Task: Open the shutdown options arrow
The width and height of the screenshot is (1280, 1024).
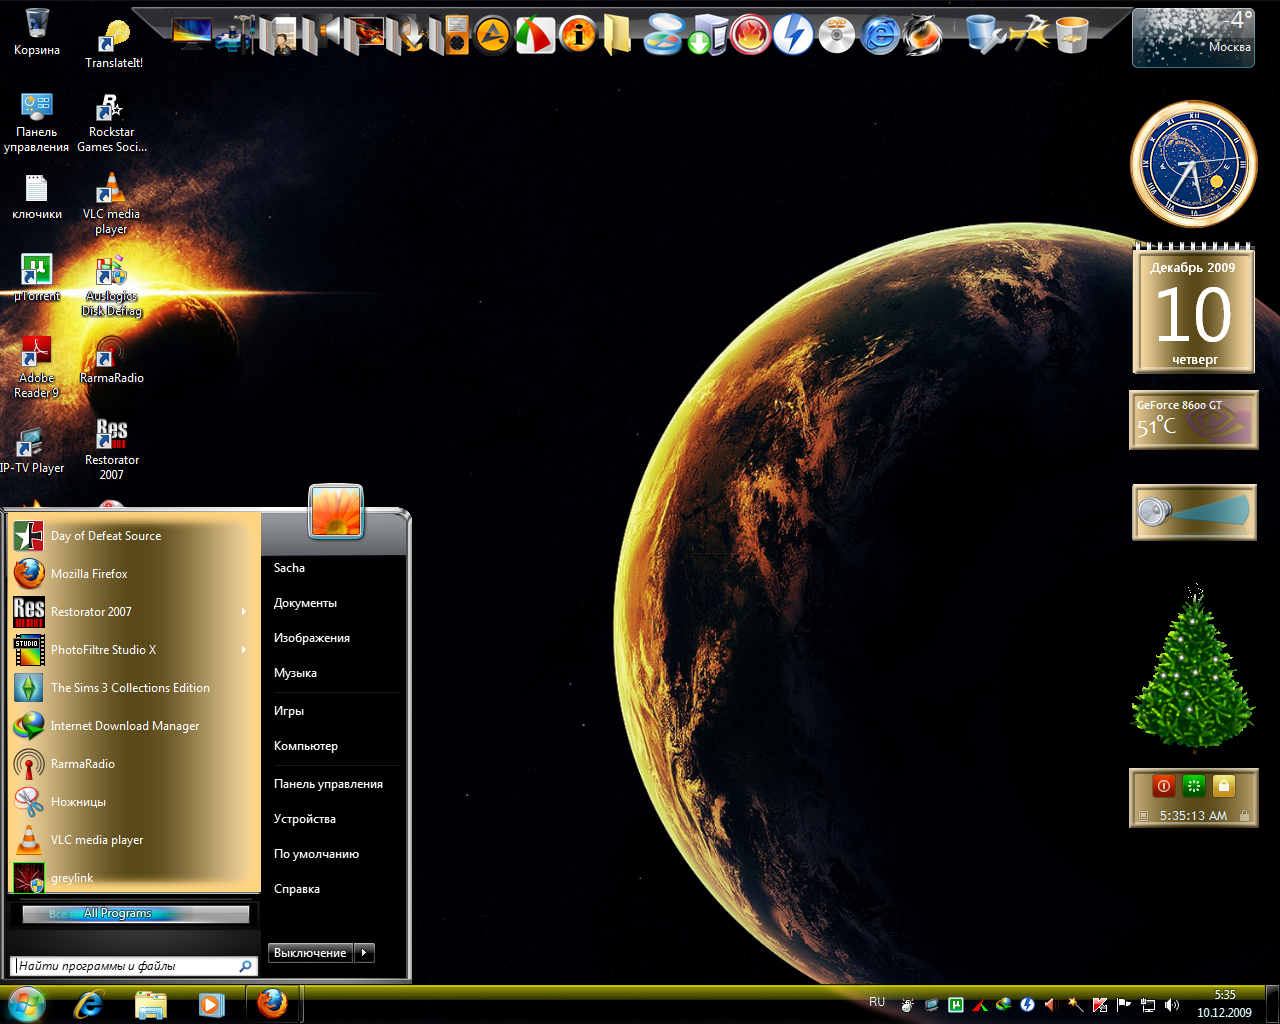Action: click(365, 953)
